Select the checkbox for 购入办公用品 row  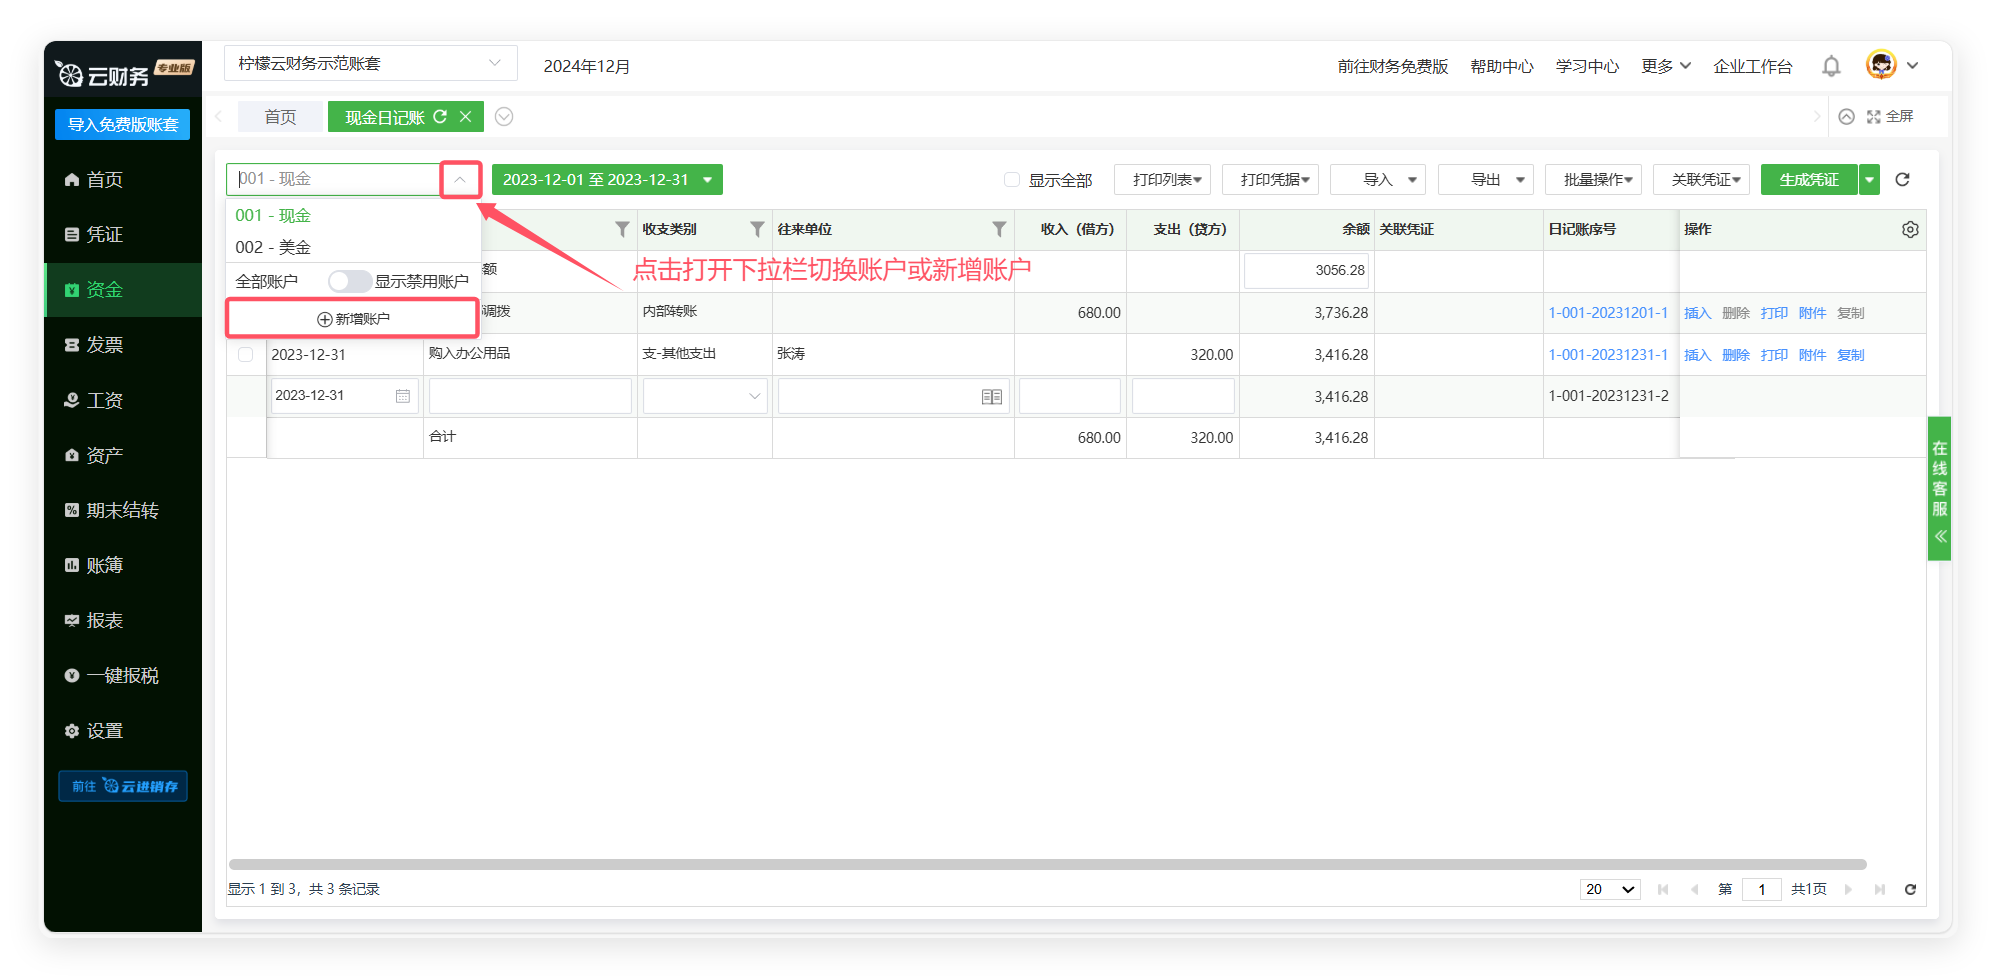[246, 355]
